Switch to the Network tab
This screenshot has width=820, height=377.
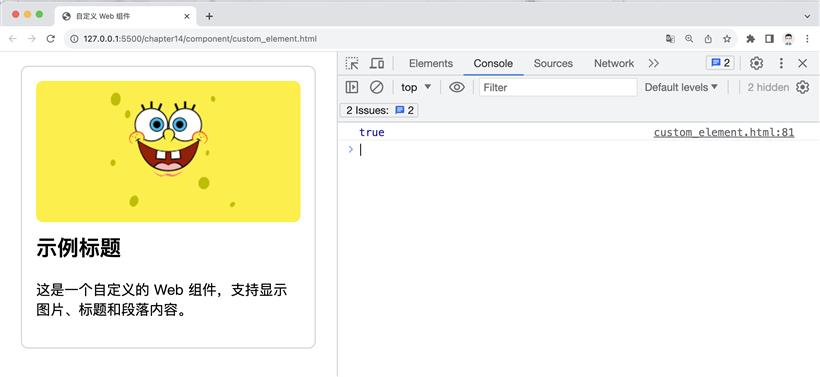614,63
